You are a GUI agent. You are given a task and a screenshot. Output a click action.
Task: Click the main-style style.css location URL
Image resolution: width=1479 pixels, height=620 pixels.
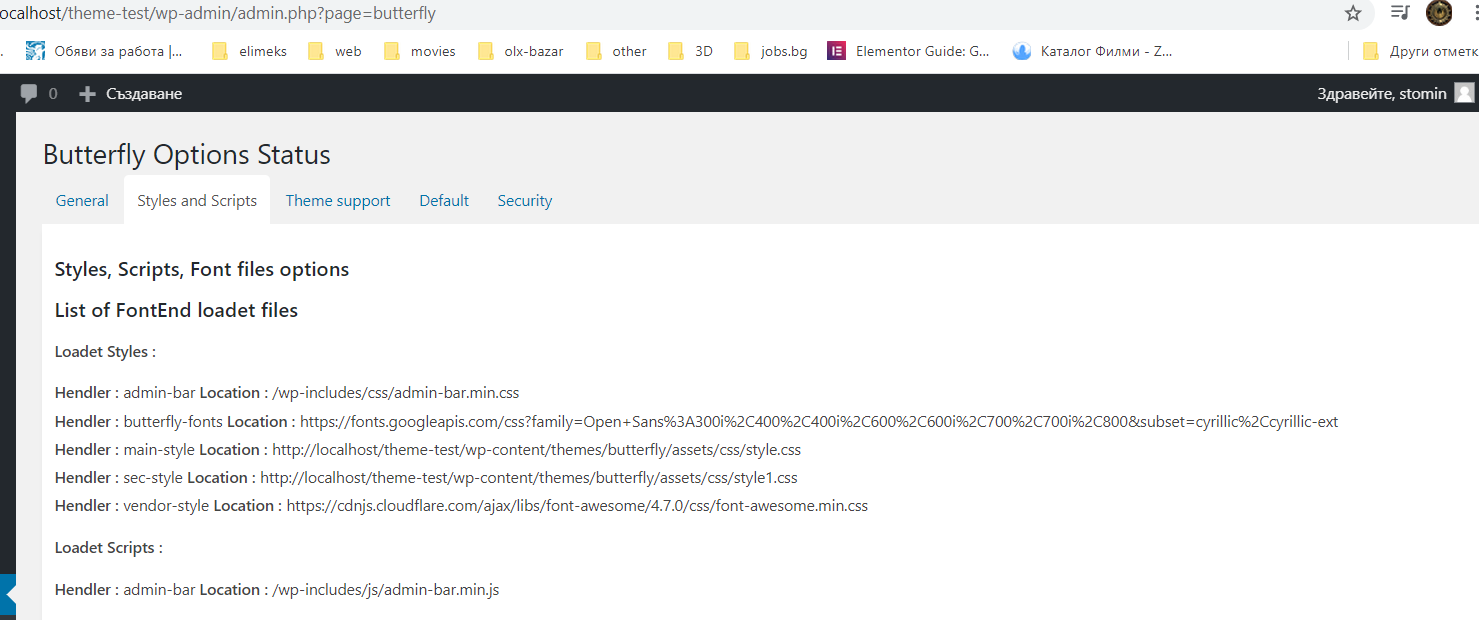coord(537,450)
